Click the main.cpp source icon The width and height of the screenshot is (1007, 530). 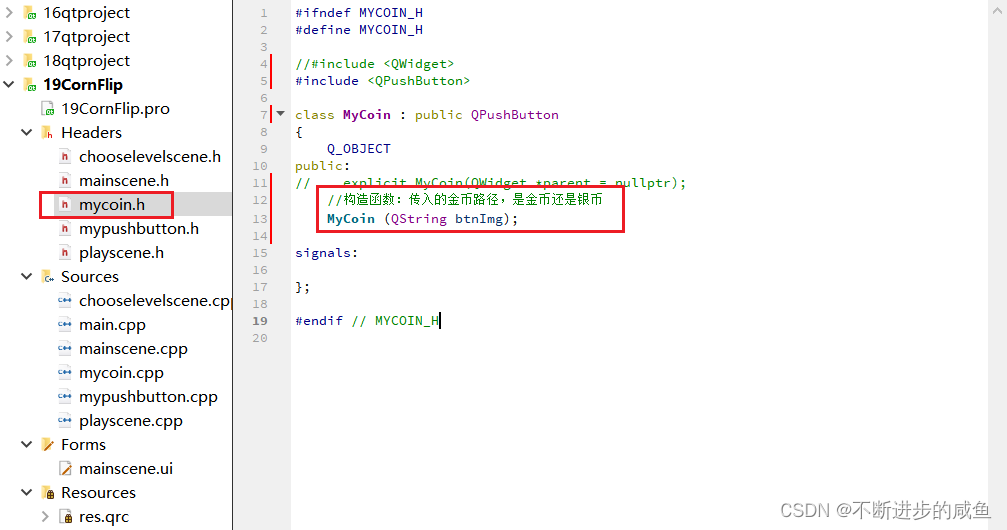tap(65, 324)
